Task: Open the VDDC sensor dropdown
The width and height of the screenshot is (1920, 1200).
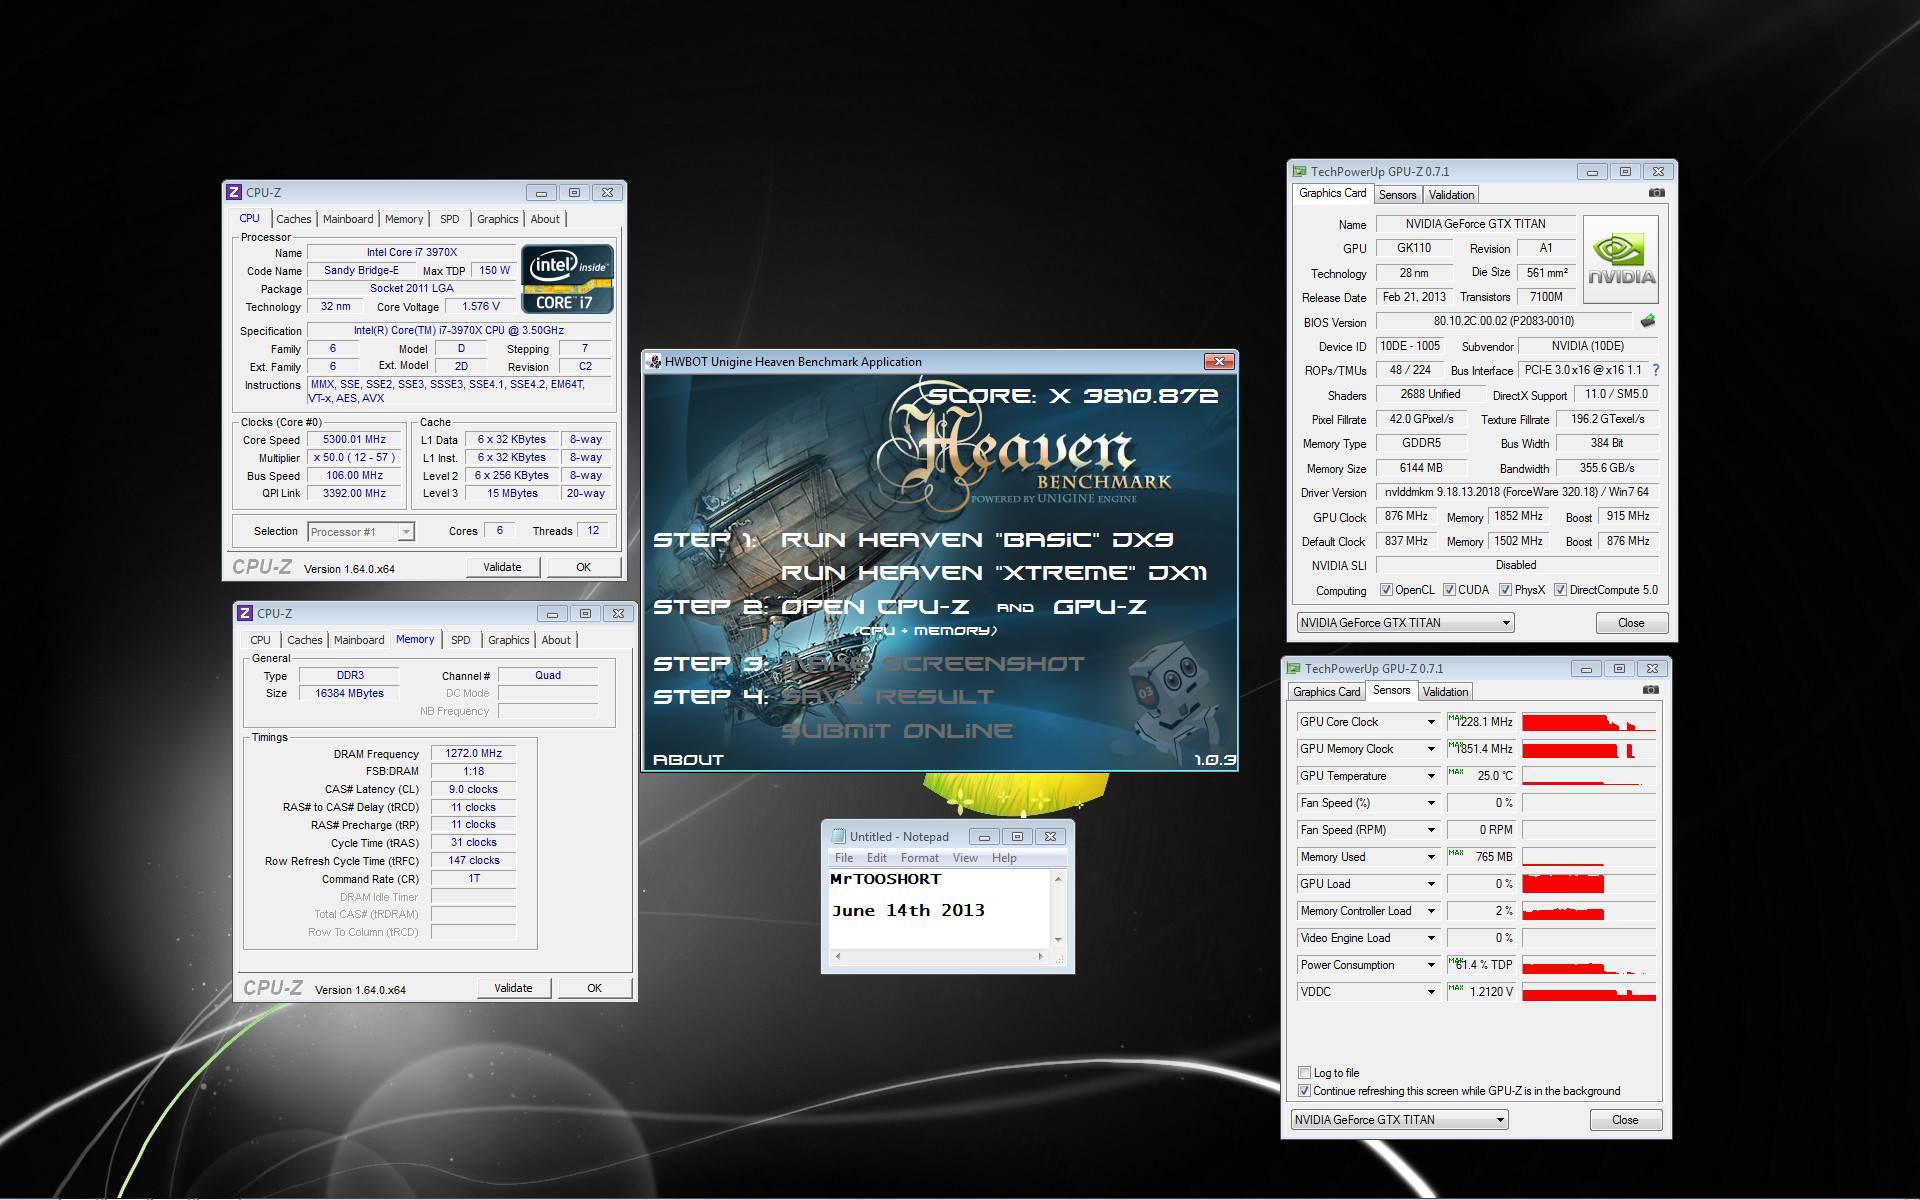Action: (1431, 992)
